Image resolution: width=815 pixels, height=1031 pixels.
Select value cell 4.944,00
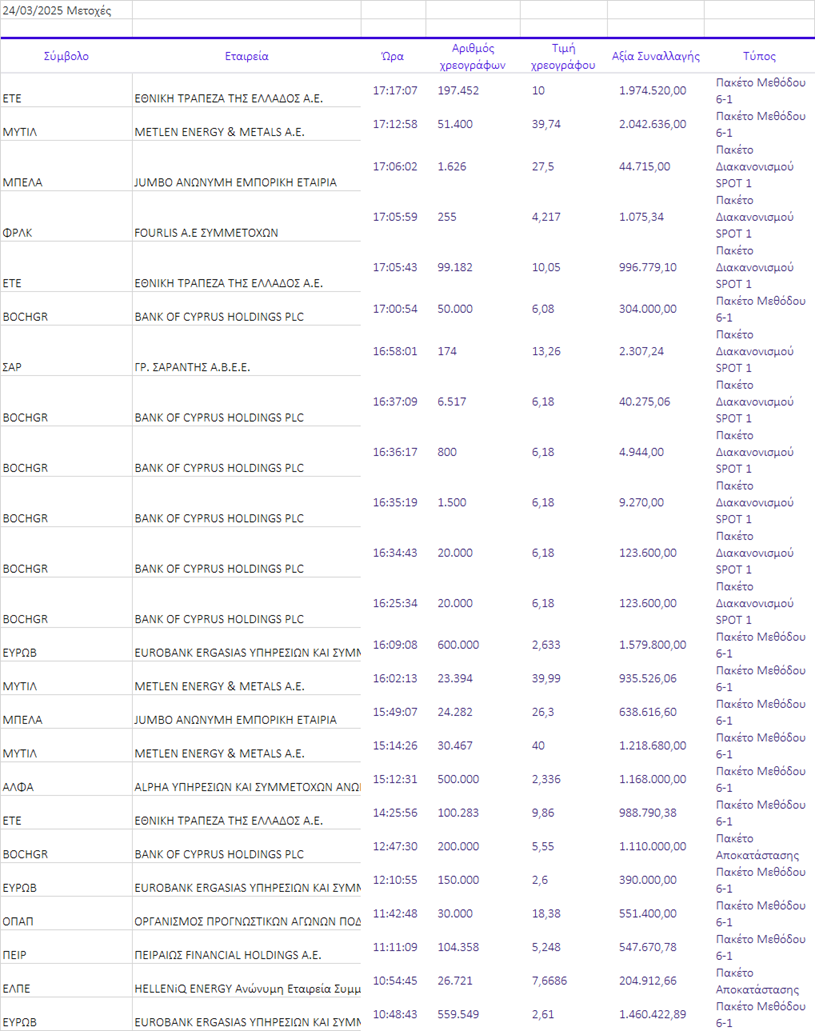641,452
